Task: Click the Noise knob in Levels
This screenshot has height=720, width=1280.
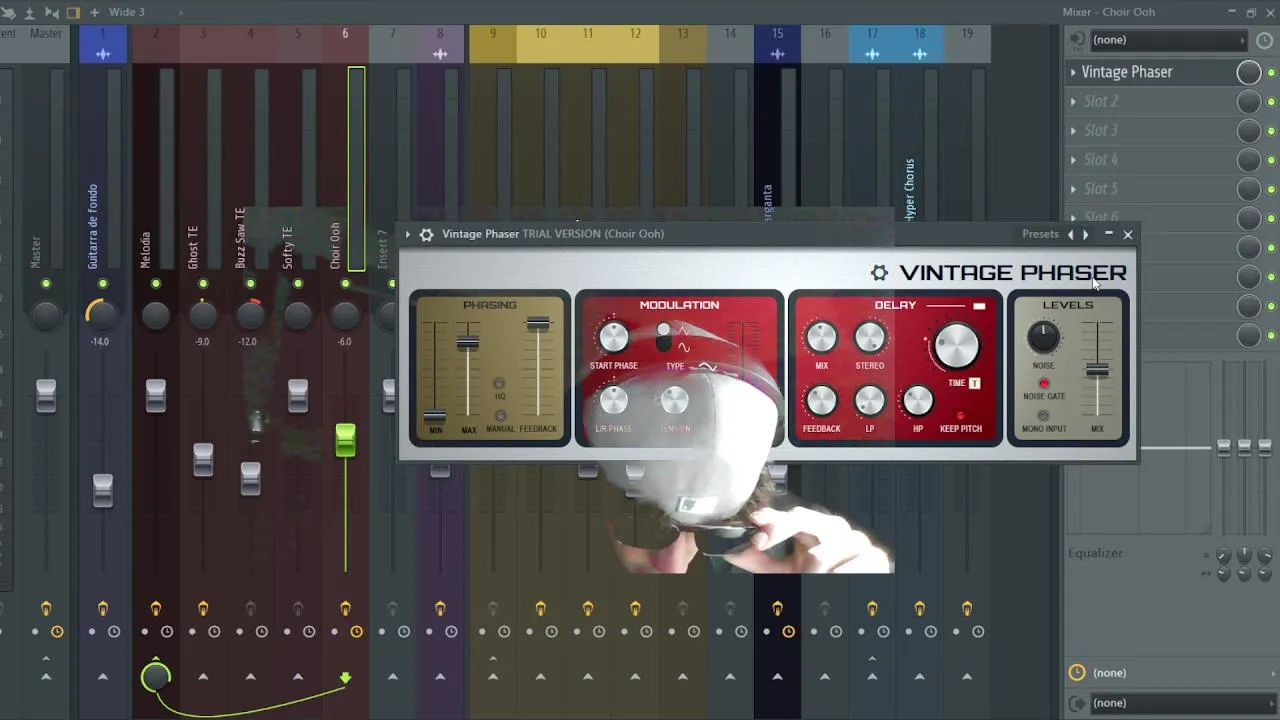Action: 1043,337
